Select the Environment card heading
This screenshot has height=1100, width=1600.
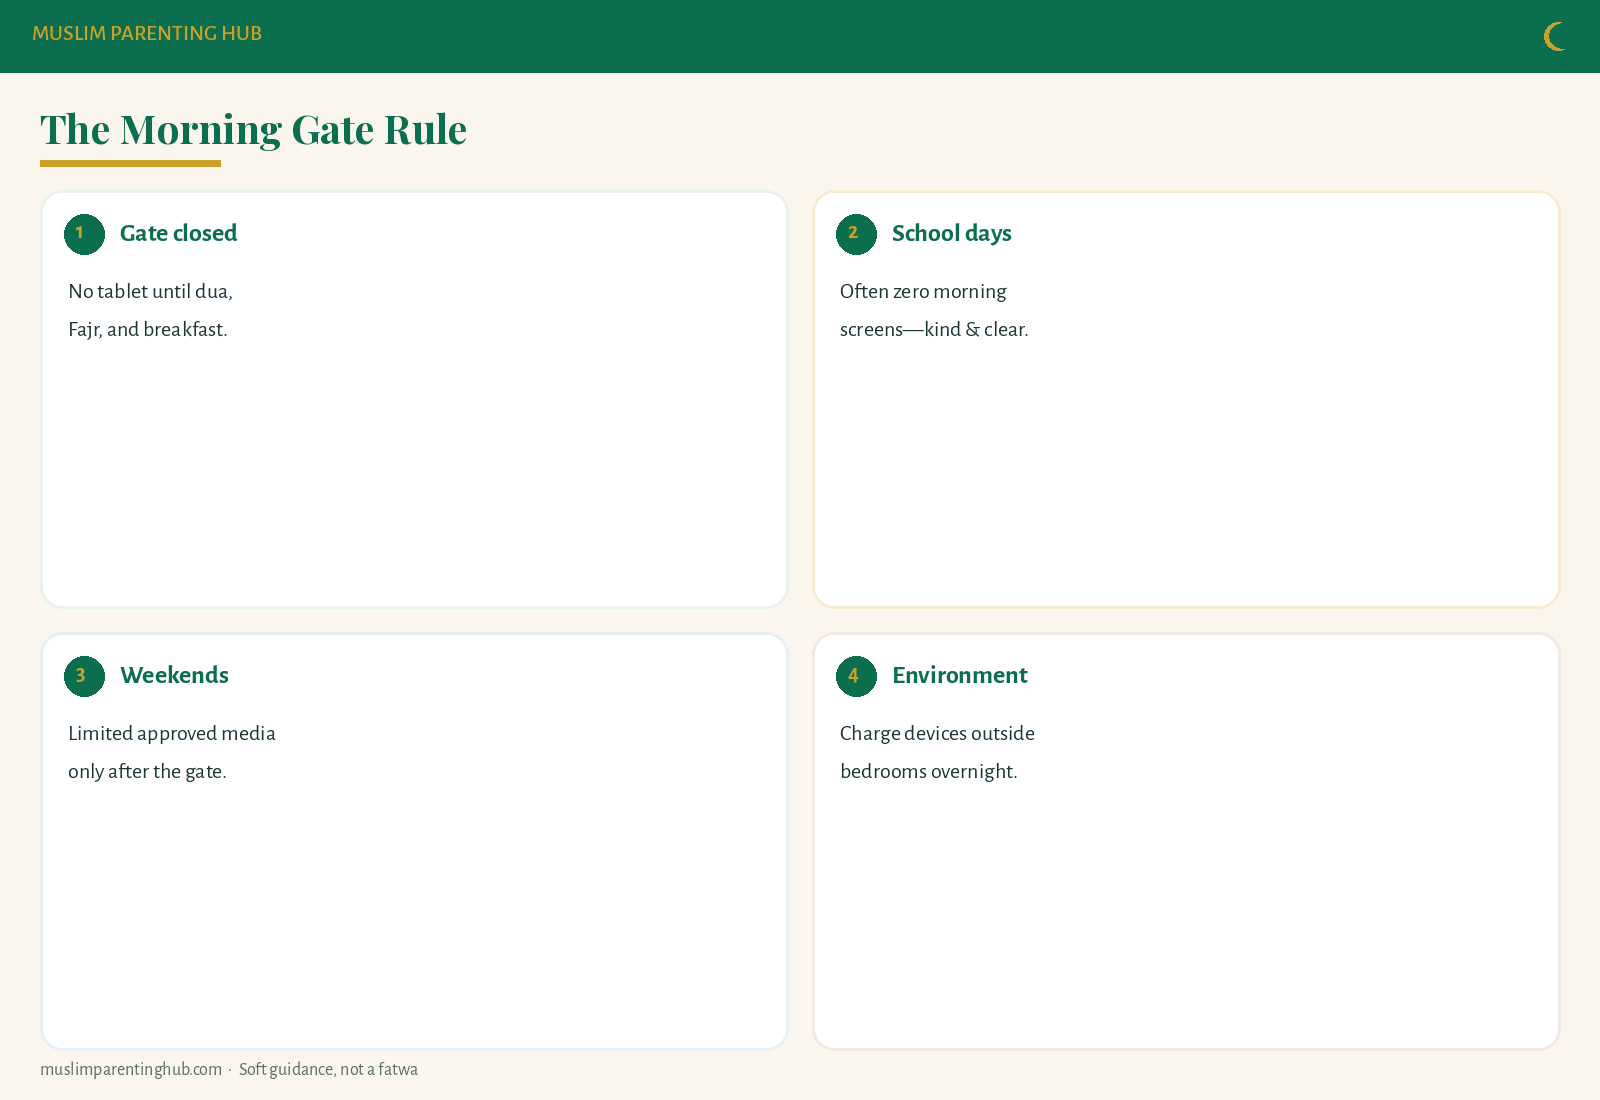[x=959, y=675]
